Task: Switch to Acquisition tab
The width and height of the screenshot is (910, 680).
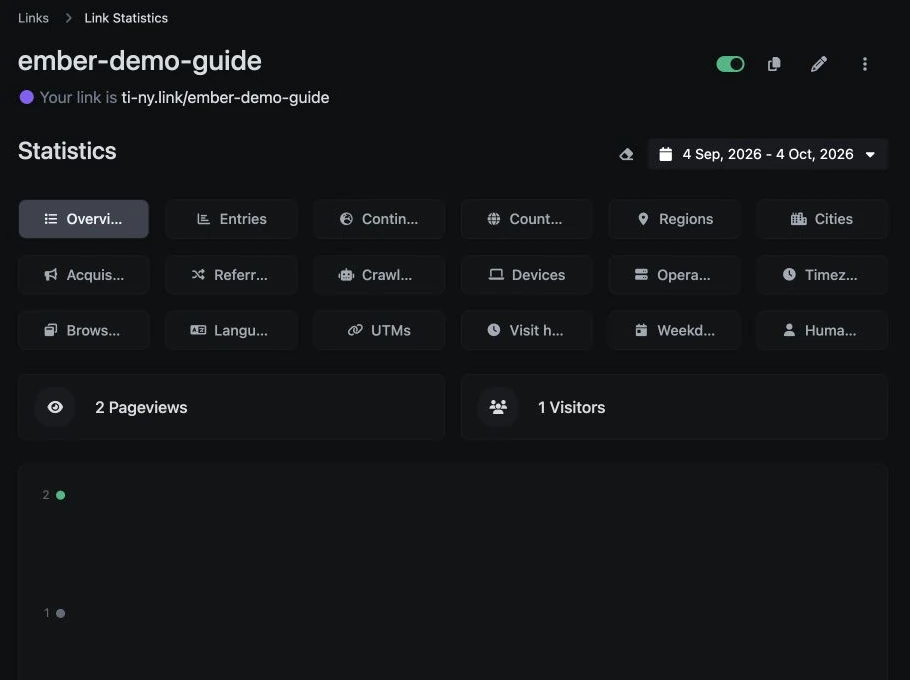Action: click(x=84, y=274)
